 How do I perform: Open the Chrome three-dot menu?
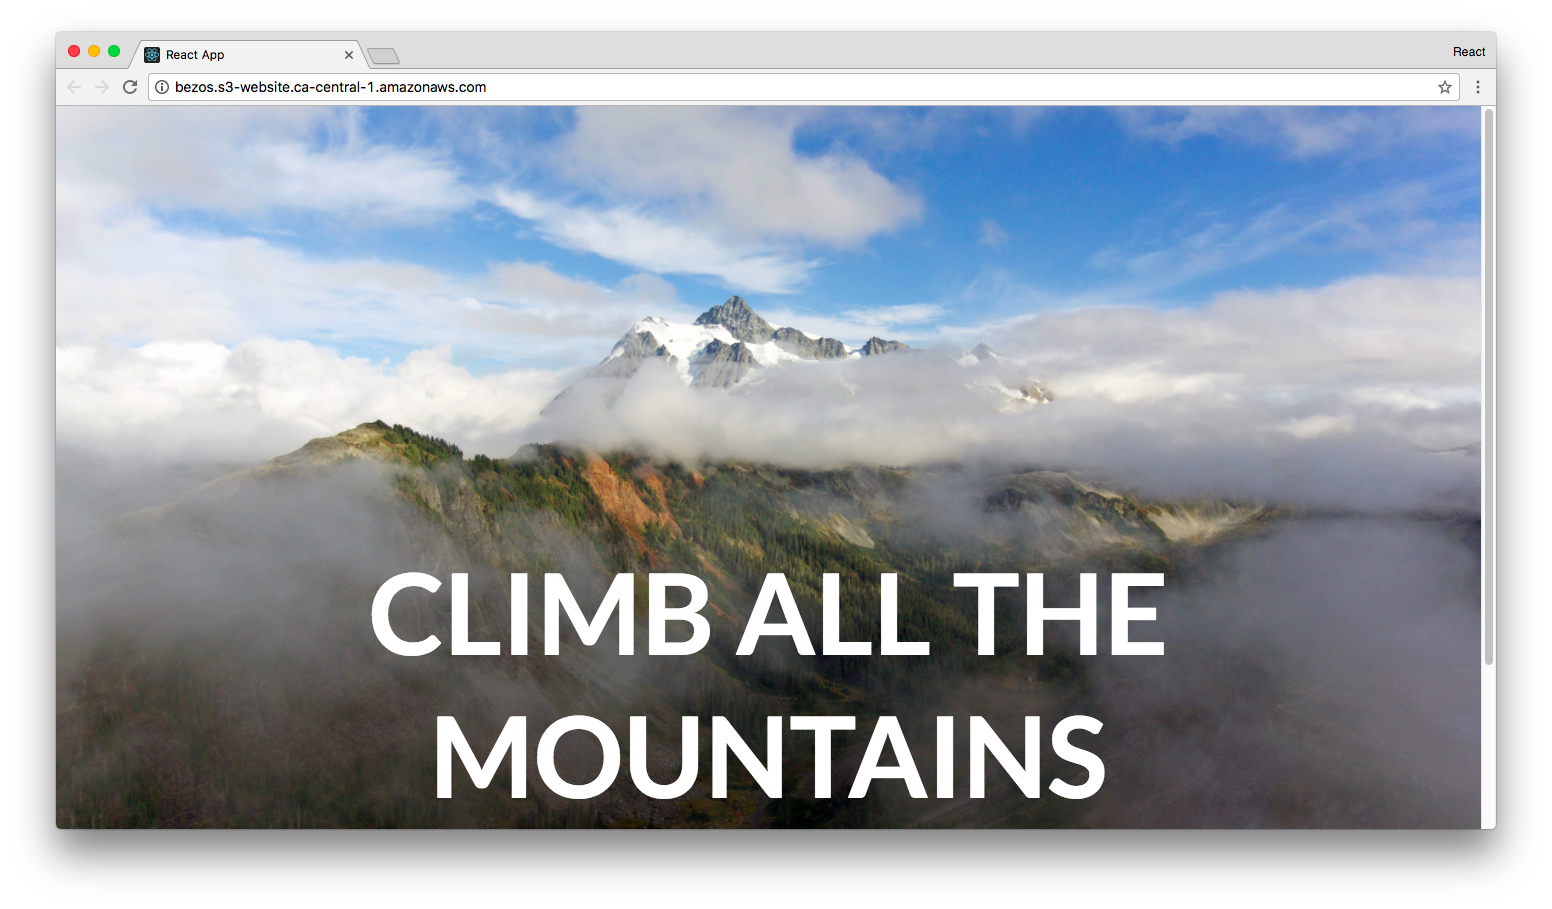click(1478, 87)
